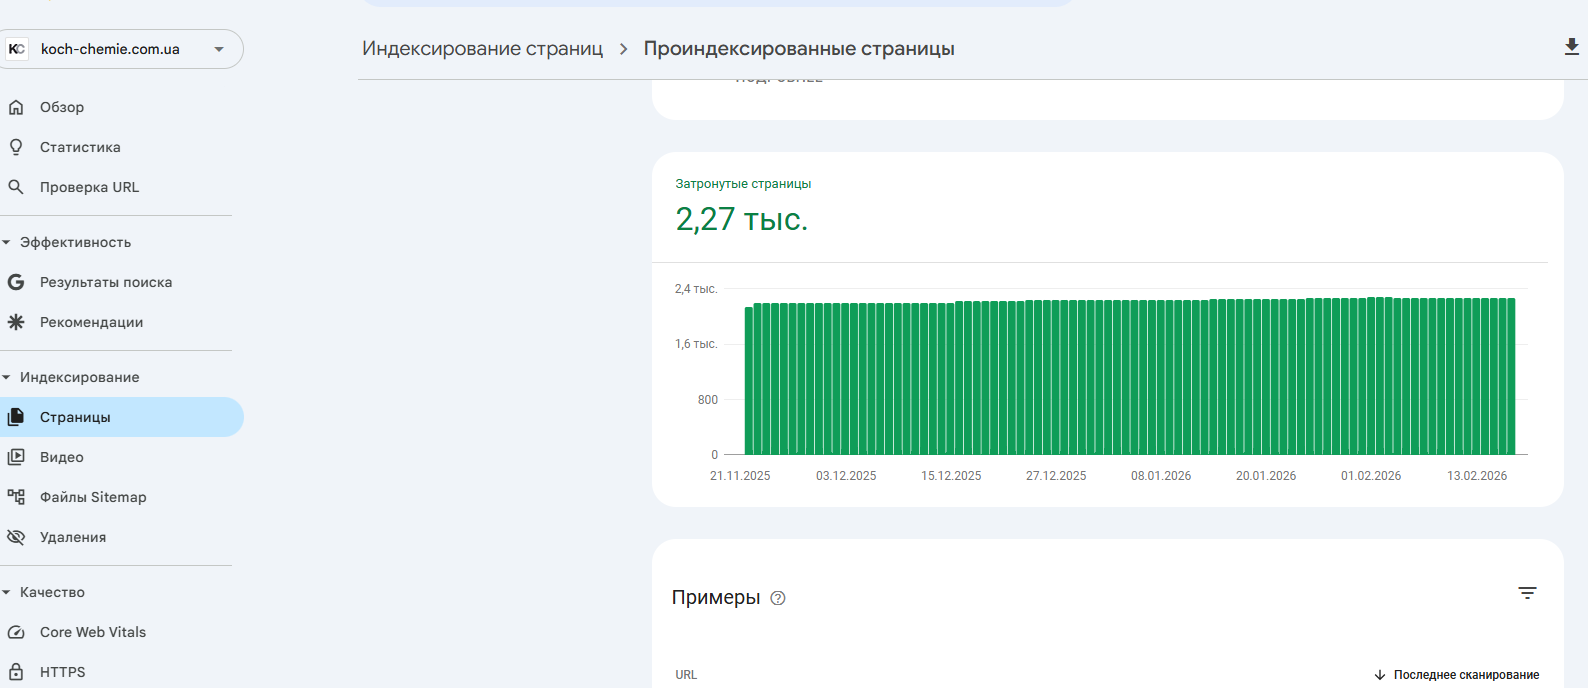
Task: Click the 01.02.2026 axis date label
Action: [1371, 476]
